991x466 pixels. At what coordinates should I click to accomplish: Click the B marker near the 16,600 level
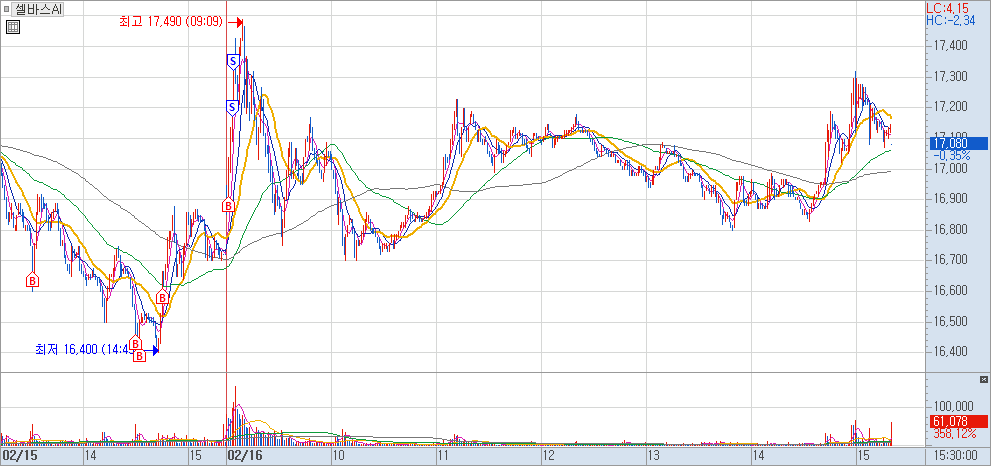tap(162, 297)
